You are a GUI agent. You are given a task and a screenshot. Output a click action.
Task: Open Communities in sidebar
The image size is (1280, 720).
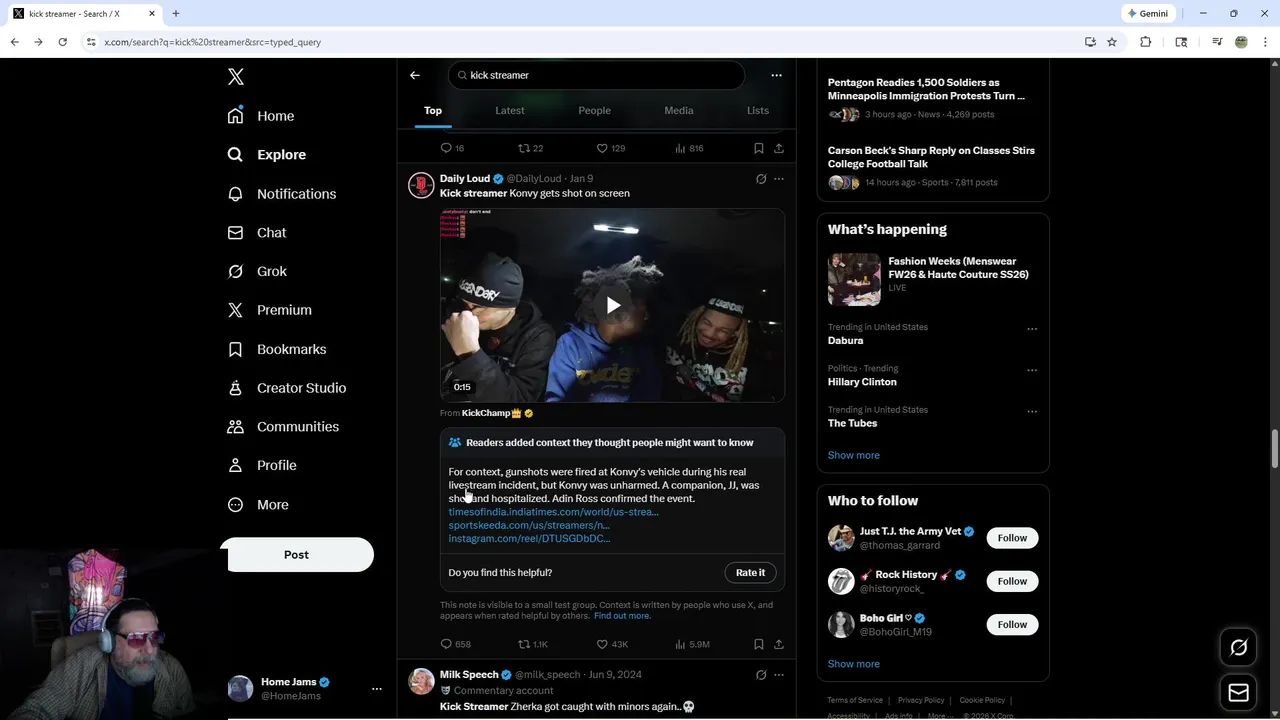pos(283,426)
